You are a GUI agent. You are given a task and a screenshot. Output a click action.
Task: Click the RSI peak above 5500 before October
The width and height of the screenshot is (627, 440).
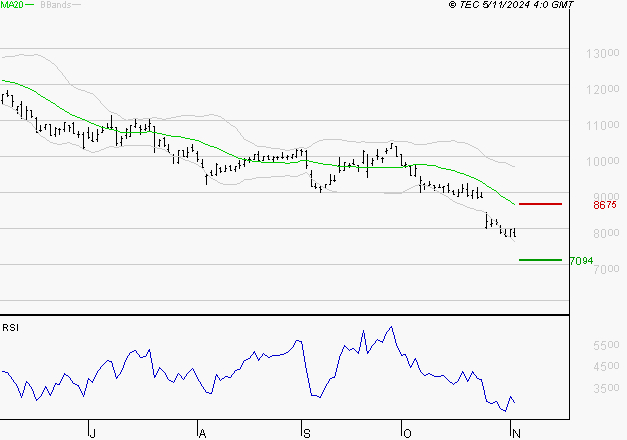click(x=391, y=326)
